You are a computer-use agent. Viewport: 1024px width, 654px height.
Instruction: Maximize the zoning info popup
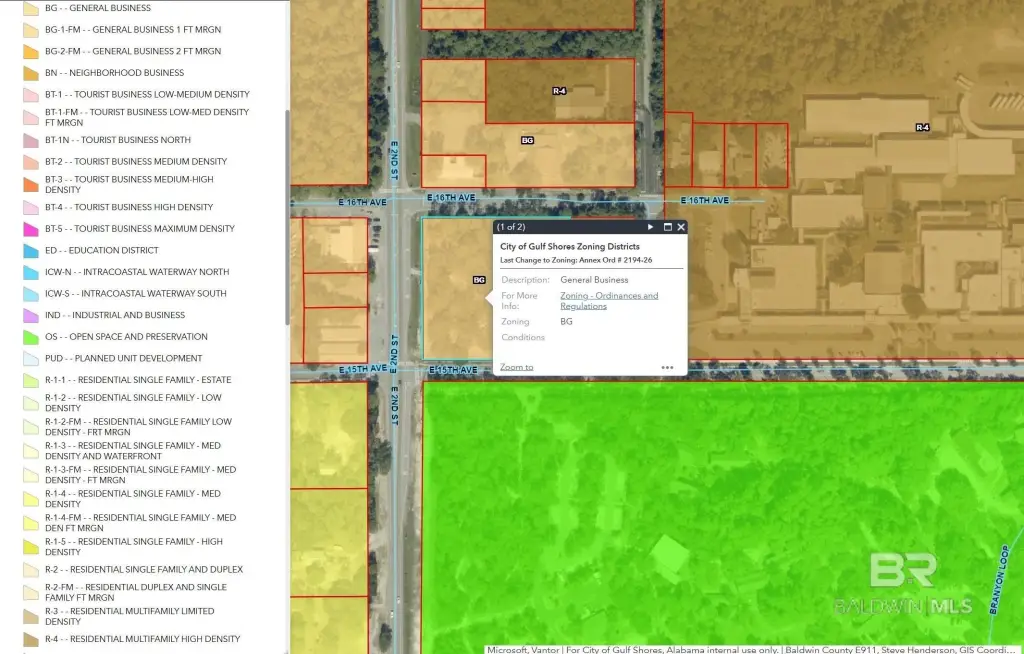(x=667, y=227)
